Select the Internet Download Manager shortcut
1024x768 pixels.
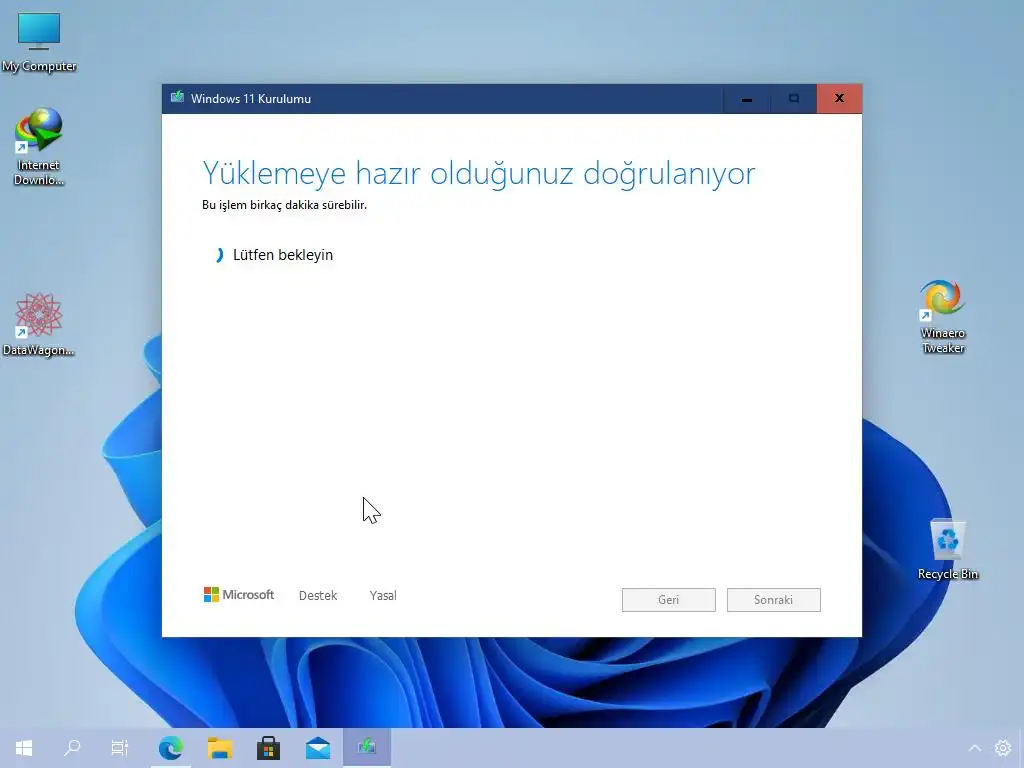[x=39, y=147]
